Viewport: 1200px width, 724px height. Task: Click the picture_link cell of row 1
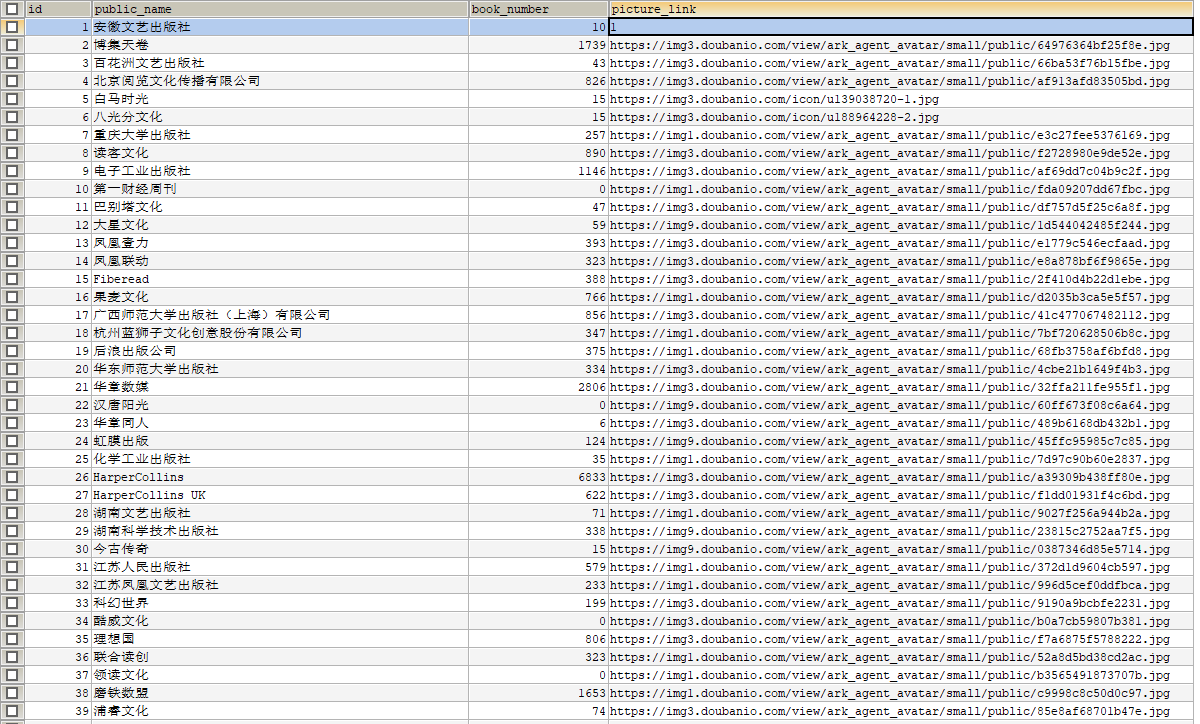[901, 27]
